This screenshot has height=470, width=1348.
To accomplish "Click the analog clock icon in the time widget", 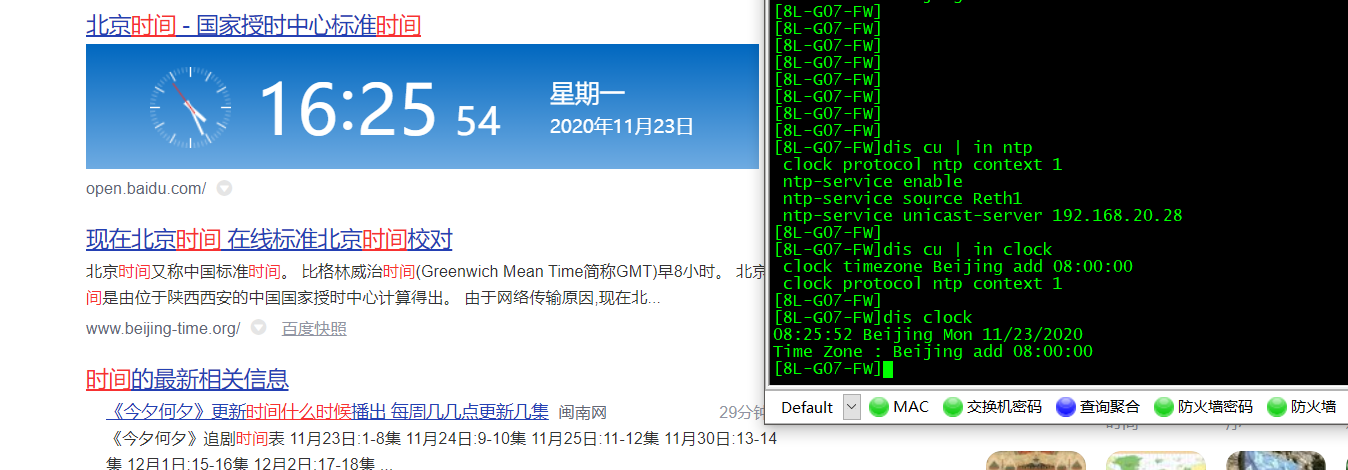I will pos(189,106).
